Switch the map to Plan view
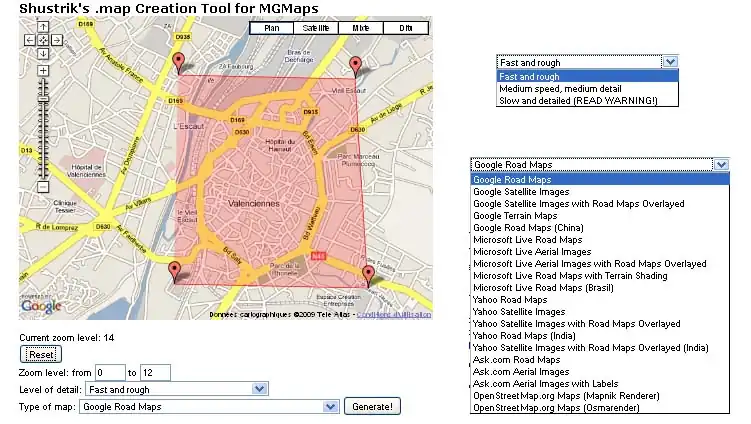Screen dimensions: 751x424 pos(271,29)
